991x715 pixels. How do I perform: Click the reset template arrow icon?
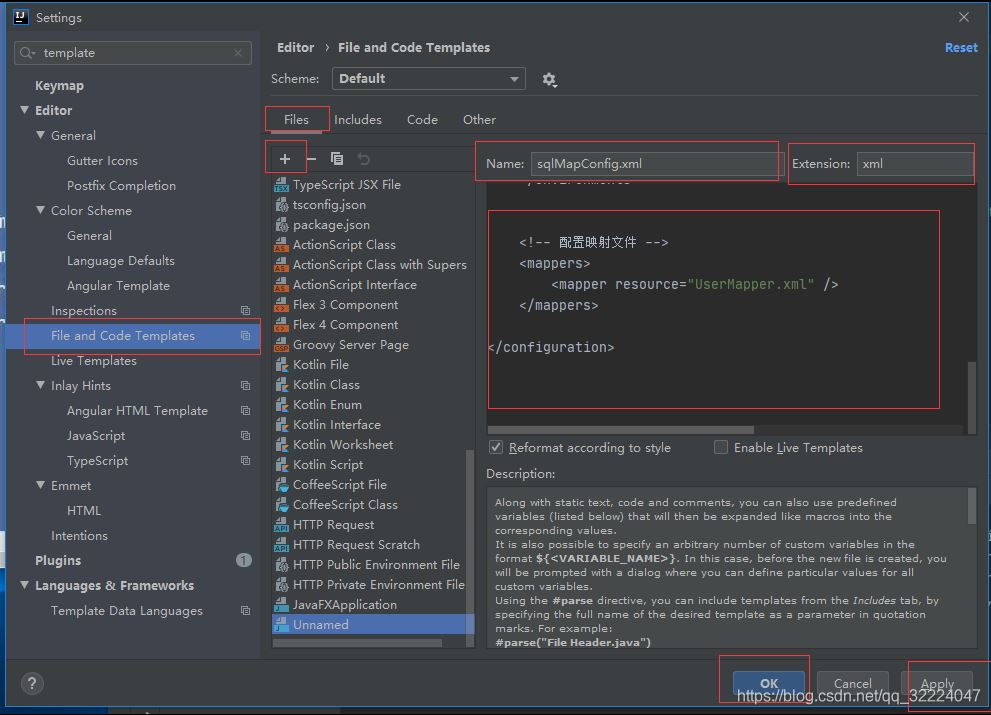[364, 159]
